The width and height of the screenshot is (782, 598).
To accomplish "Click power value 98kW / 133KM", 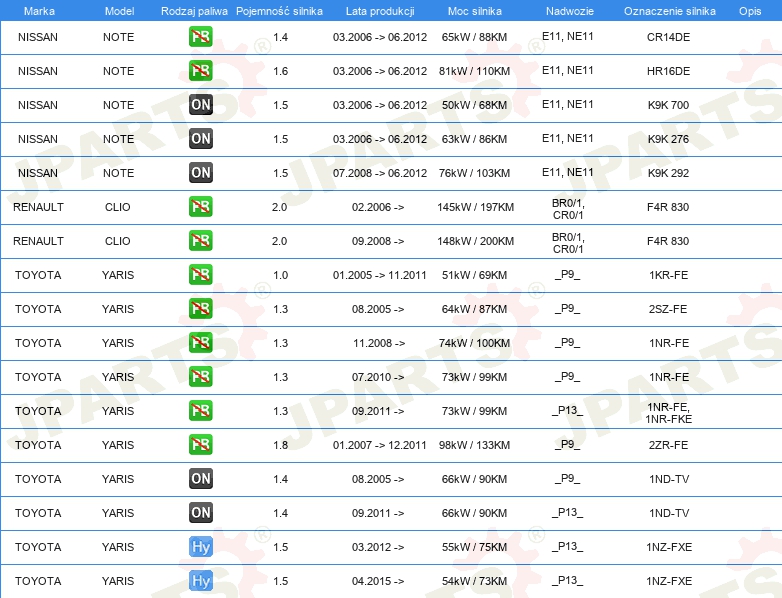I will pyautogui.click(x=474, y=445).
